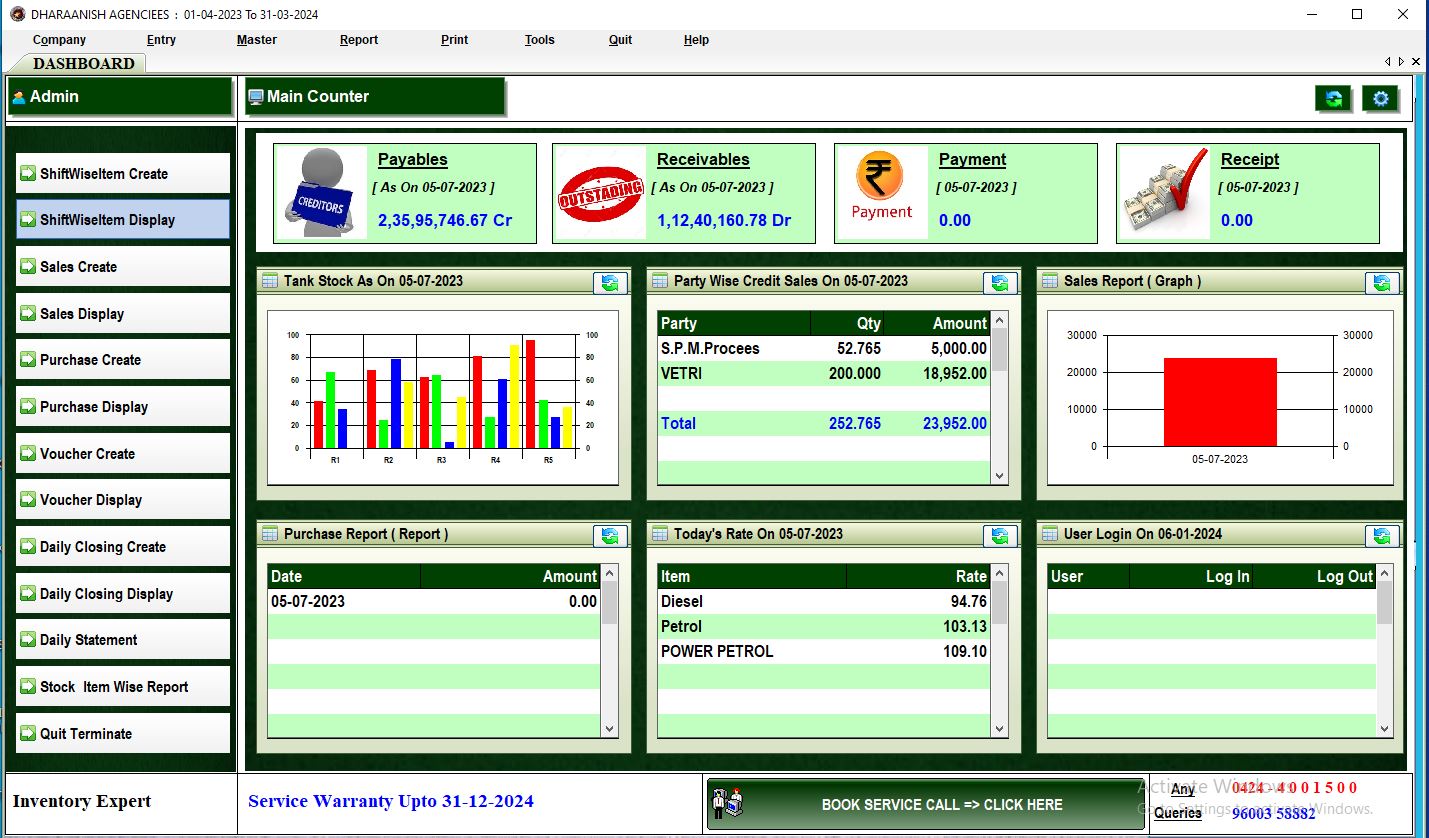This screenshot has width=1429, height=838.
Task: Refresh the Tank Stock panel
Action: [x=610, y=283]
